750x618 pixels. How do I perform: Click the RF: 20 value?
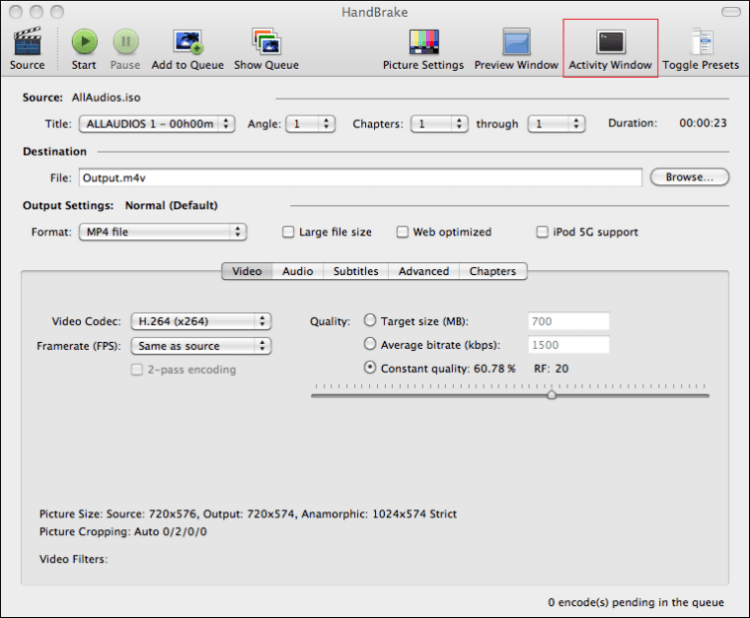551,369
